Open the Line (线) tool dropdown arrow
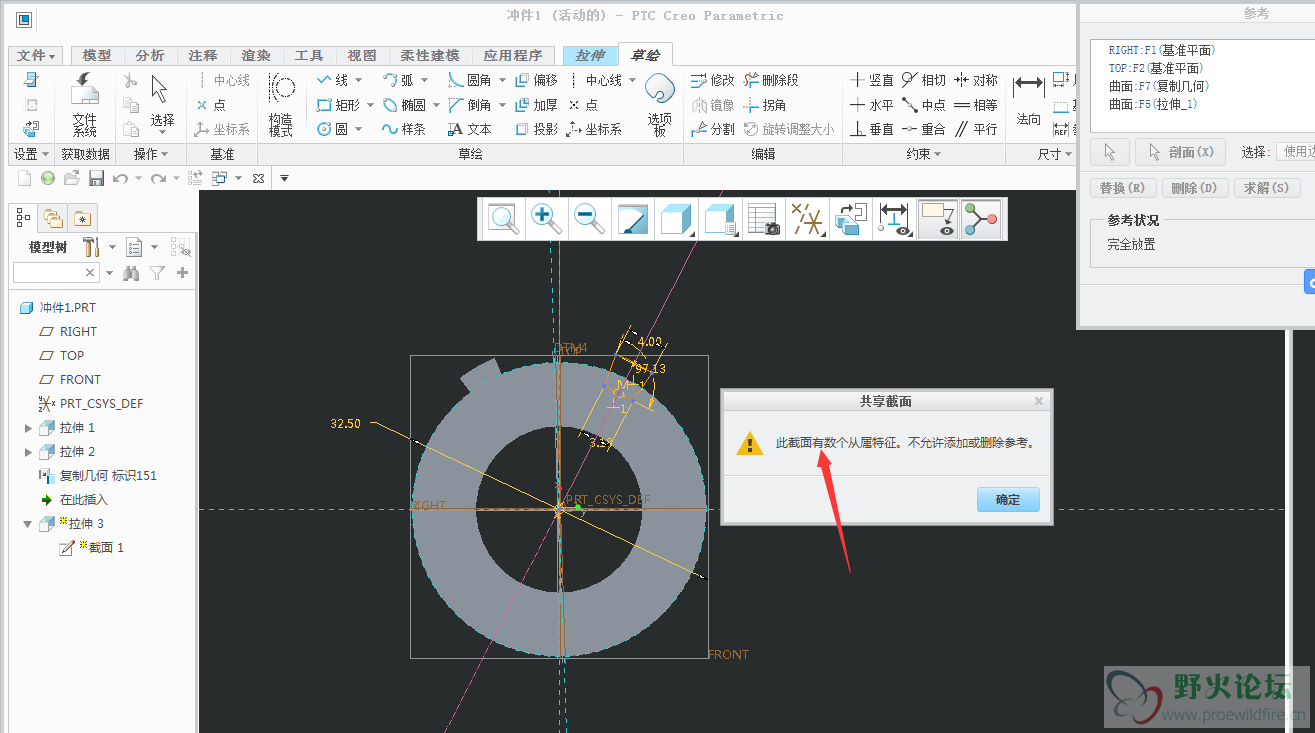The image size is (1315, 733). click(x=359, y=80)
